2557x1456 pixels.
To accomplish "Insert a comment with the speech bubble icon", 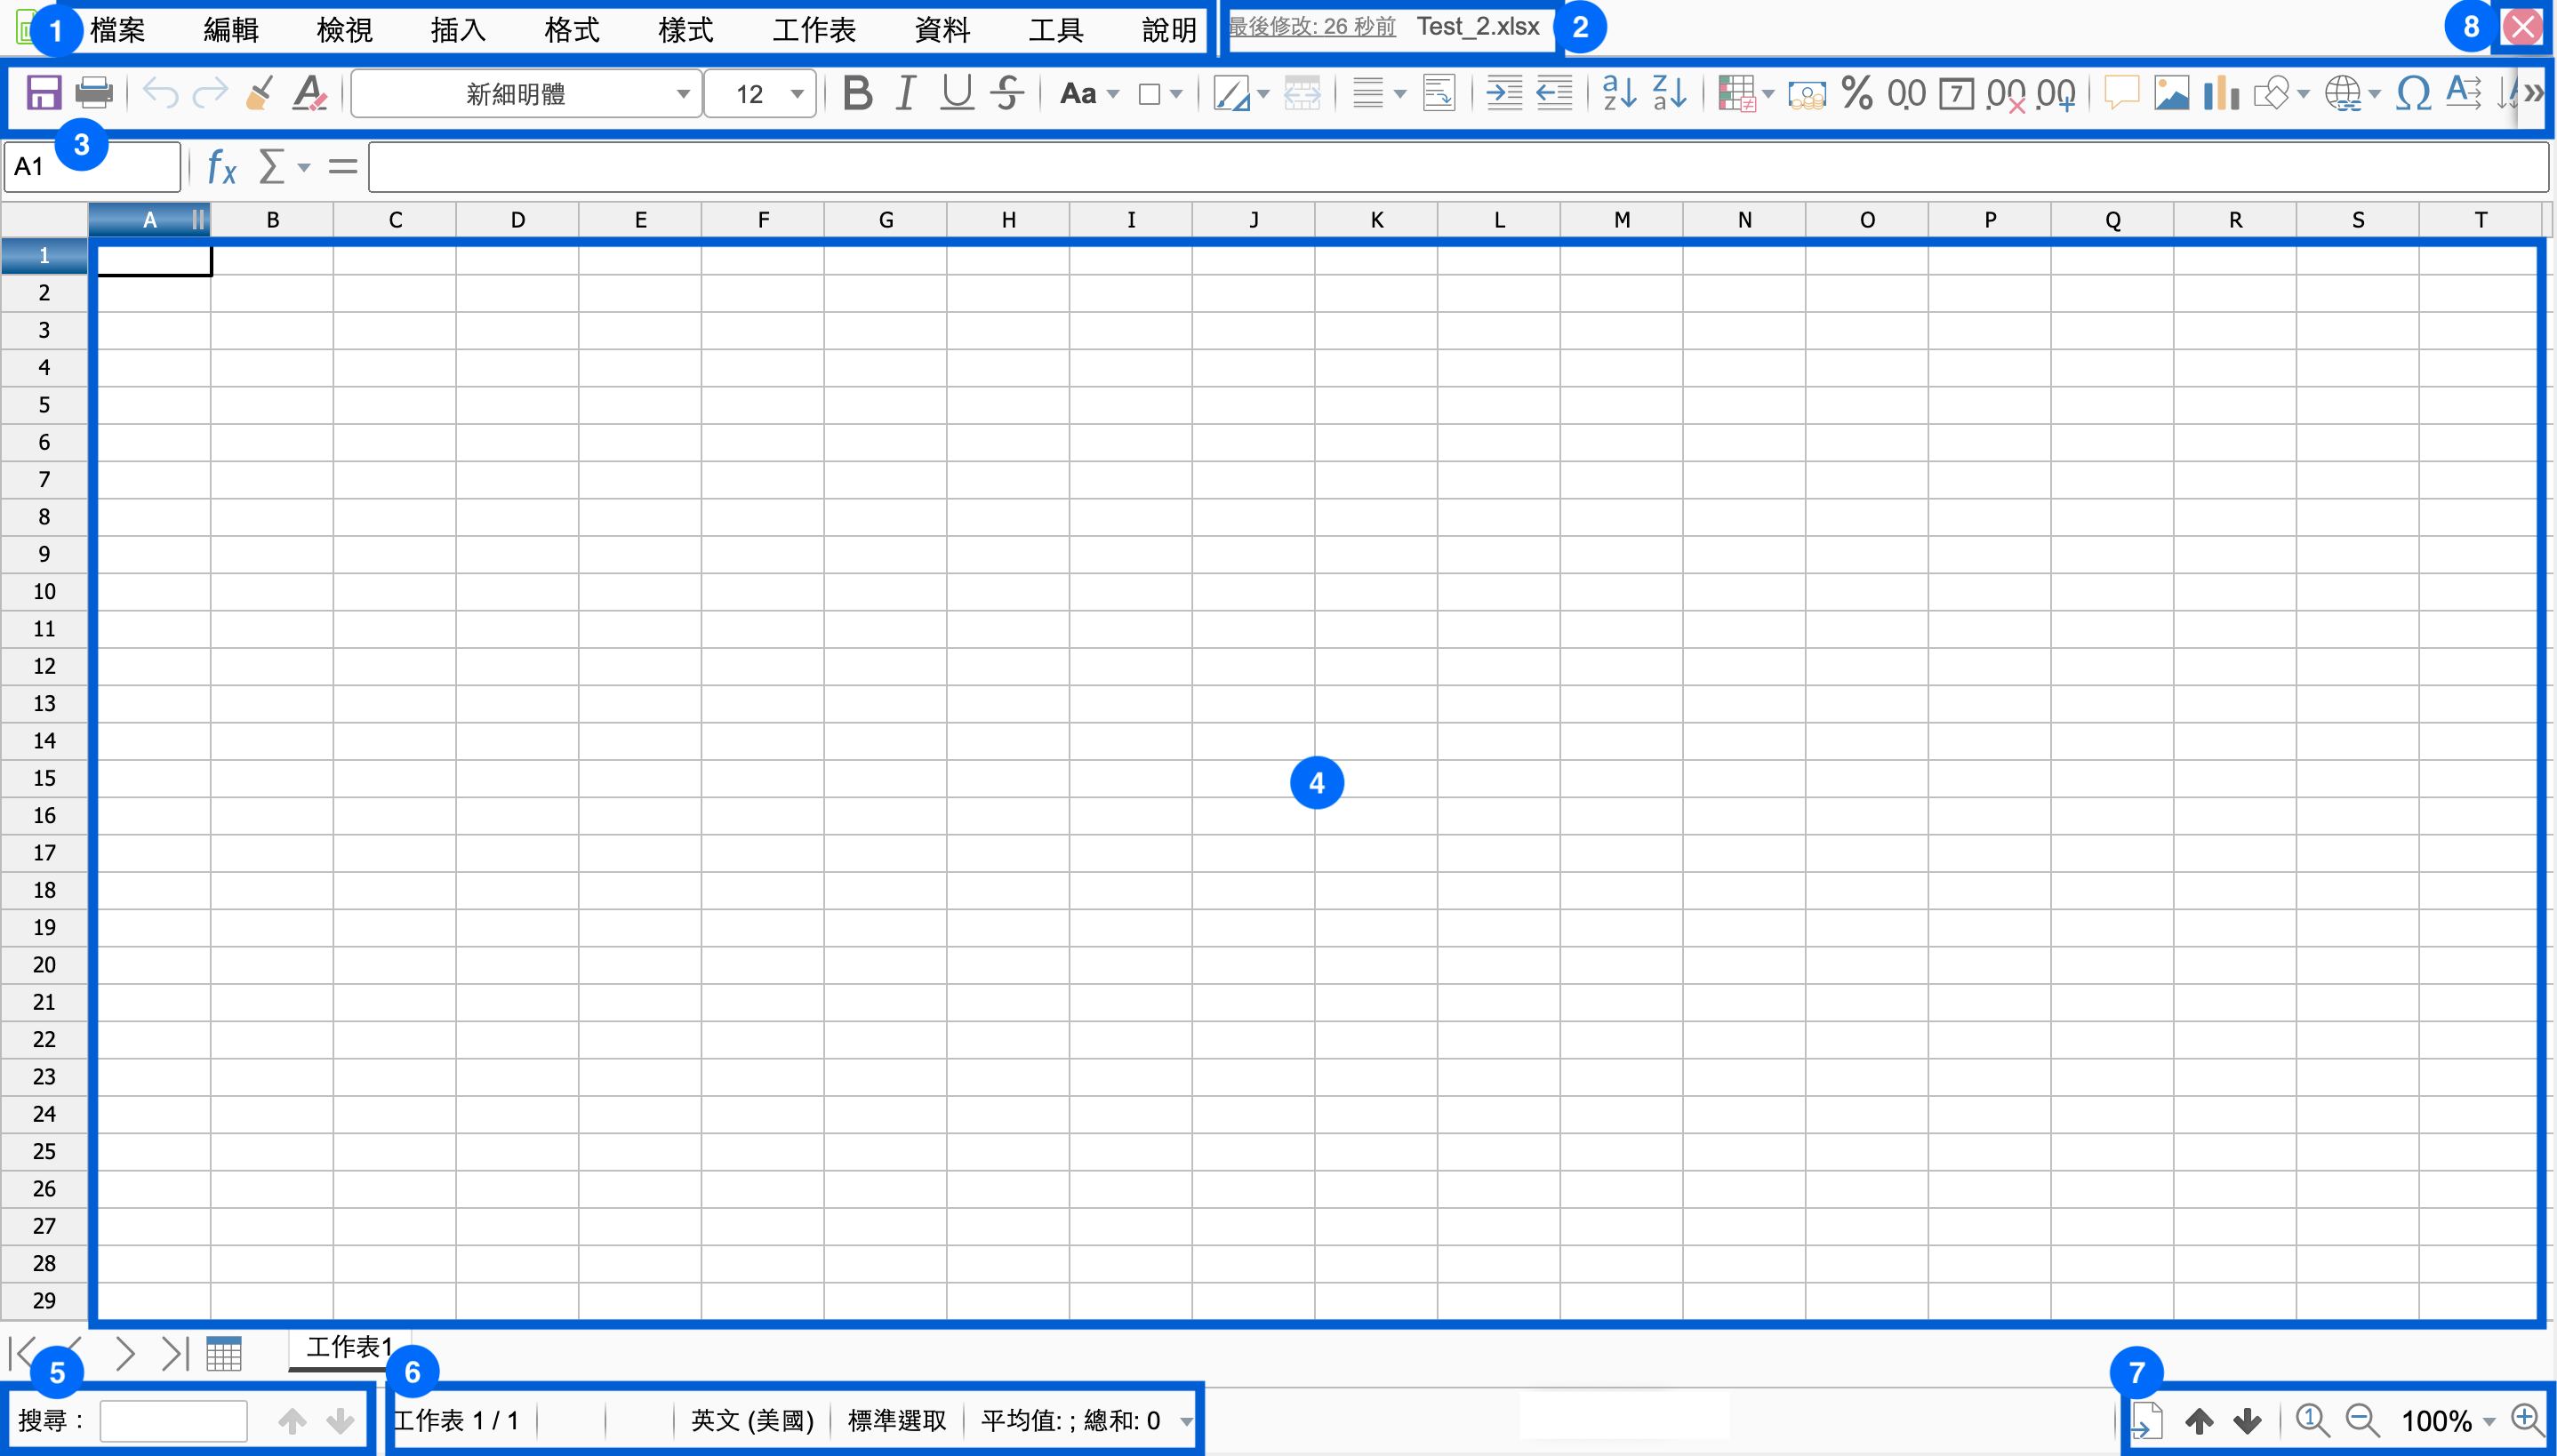I will pos(2121,93).
